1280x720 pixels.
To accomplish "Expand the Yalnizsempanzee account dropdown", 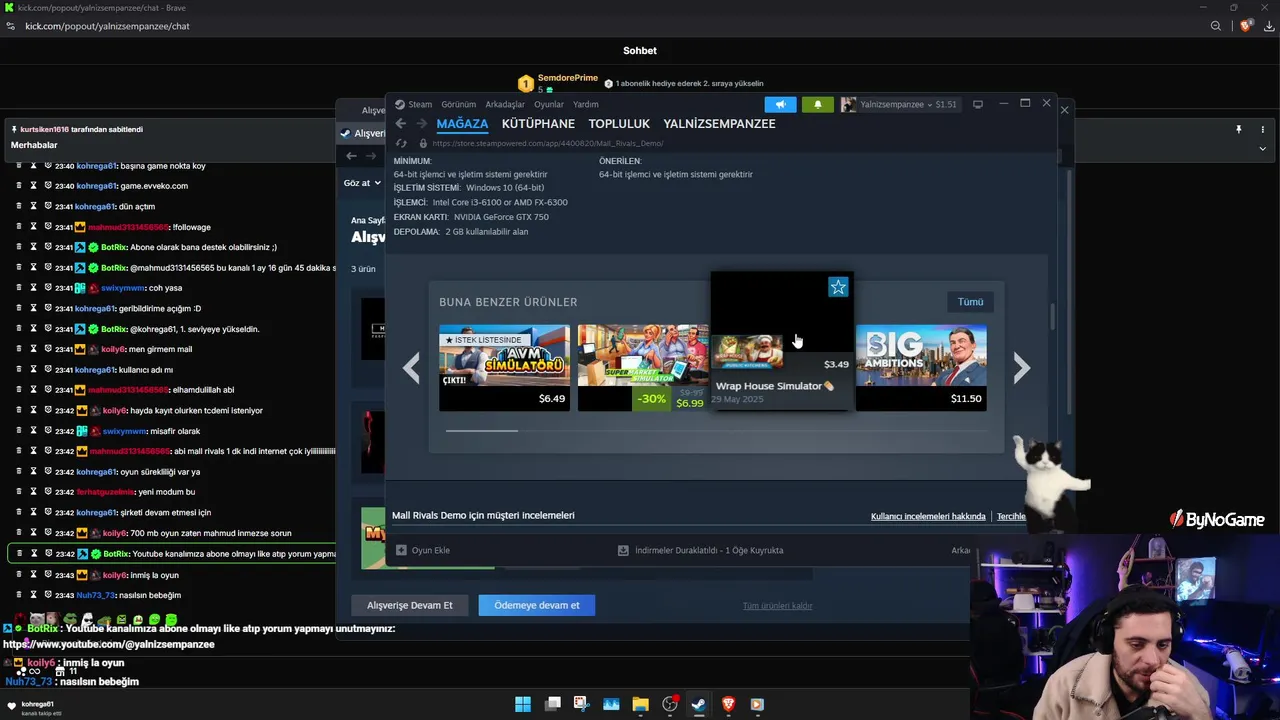I will tap(898, 104).
